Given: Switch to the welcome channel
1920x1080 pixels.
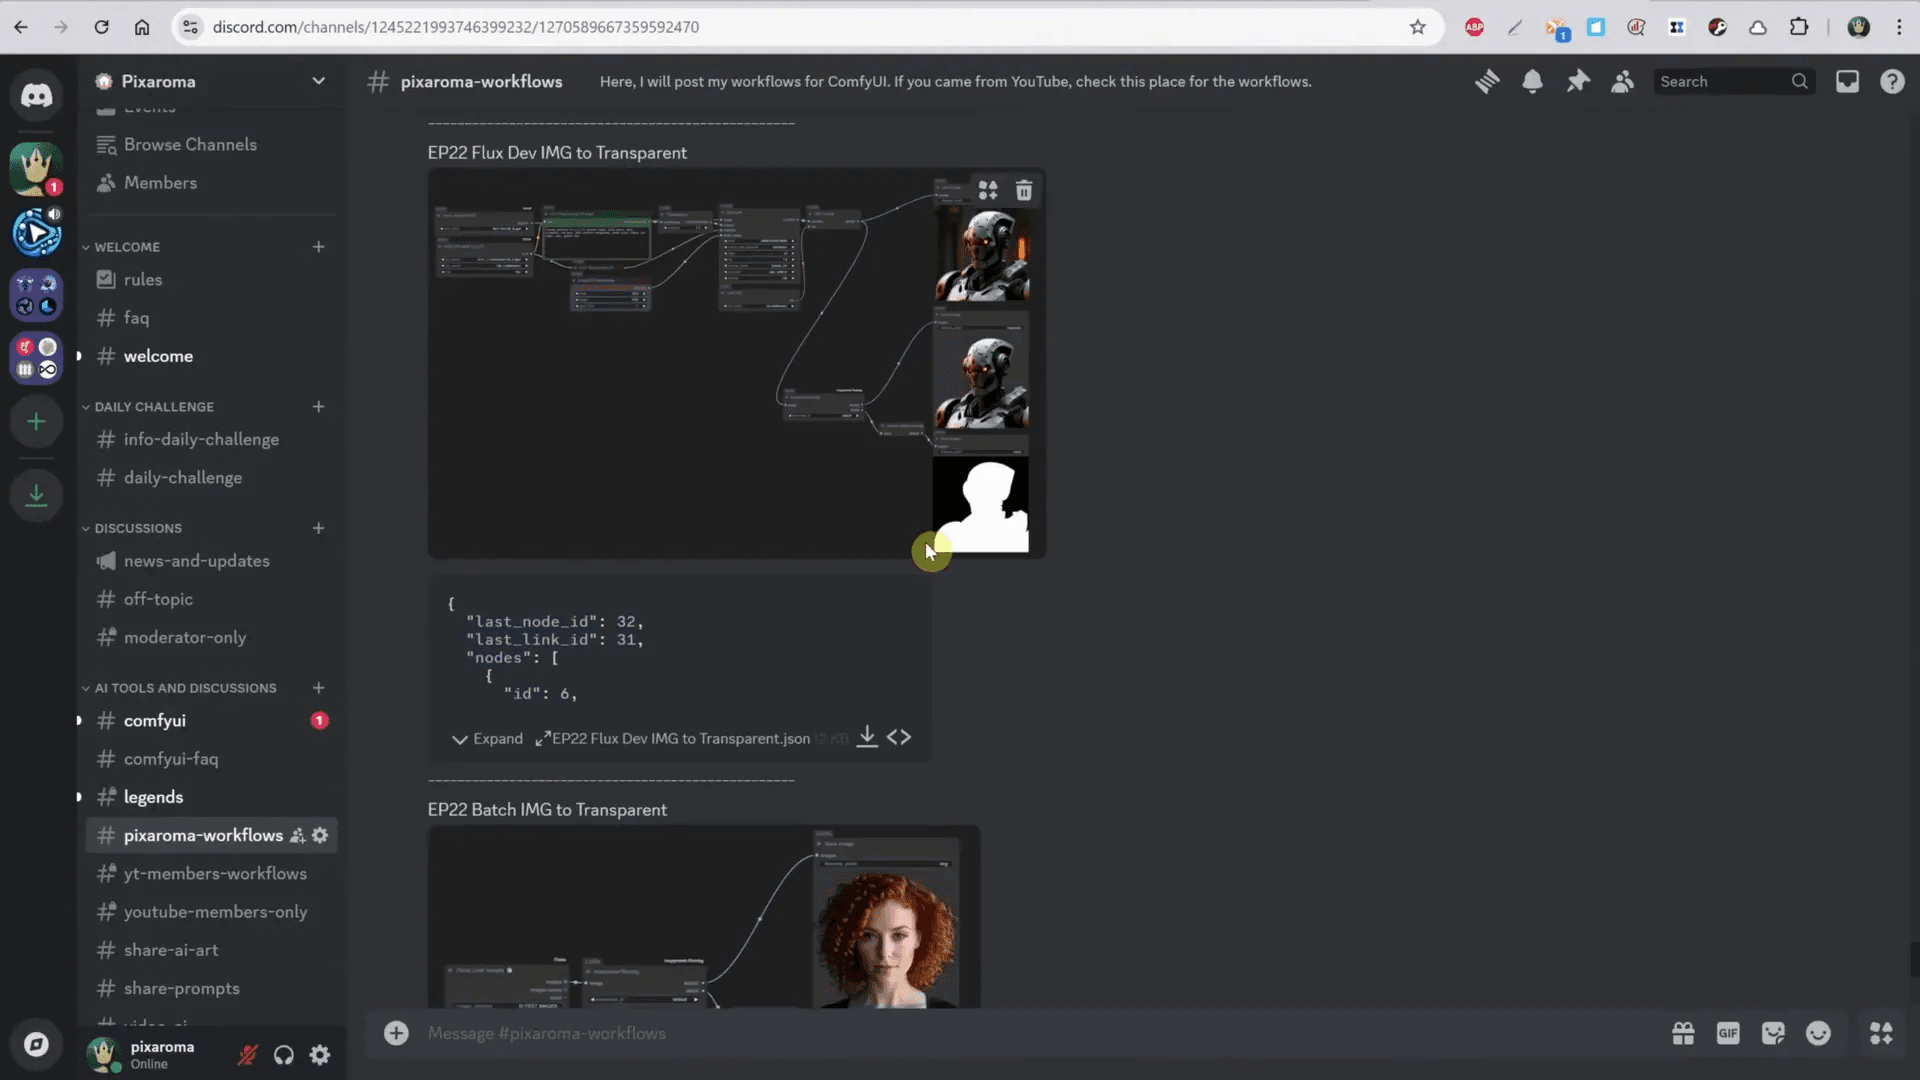Looking at the screenshot, I should (x=211, y=356).
